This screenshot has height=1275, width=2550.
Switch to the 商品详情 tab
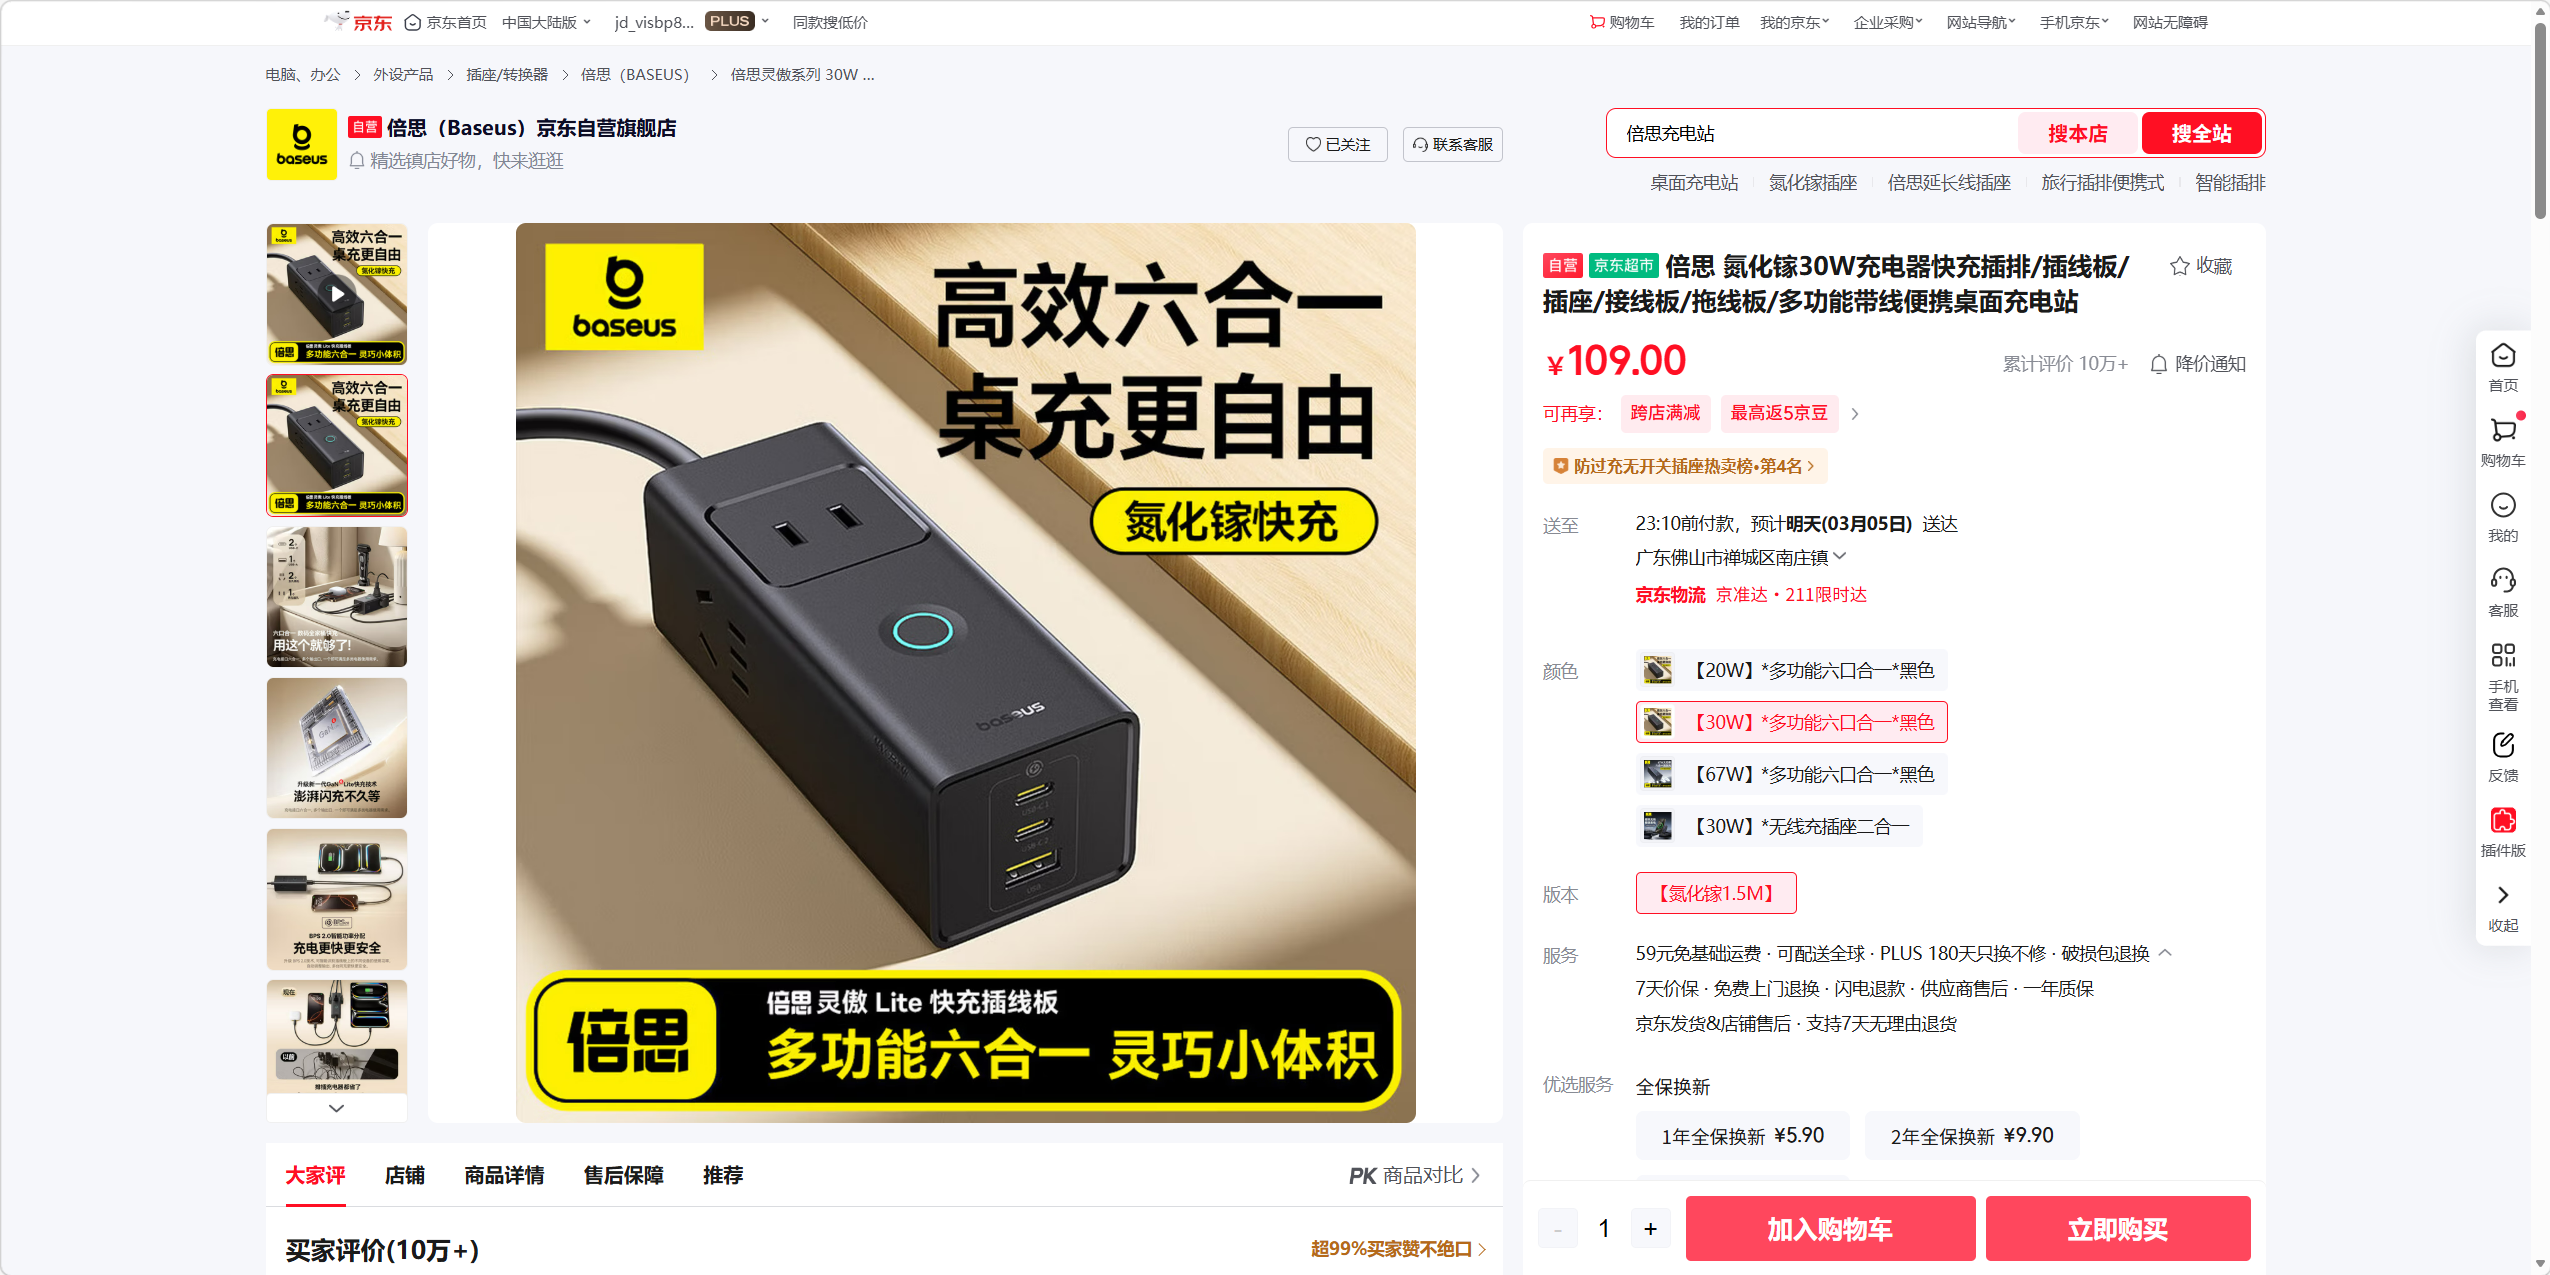tap(504, 1175)
